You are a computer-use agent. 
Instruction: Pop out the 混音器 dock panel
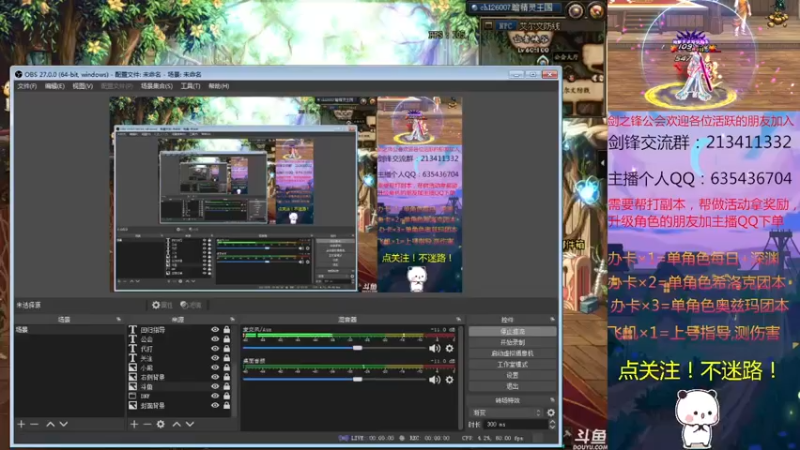[x=458, y=319]
